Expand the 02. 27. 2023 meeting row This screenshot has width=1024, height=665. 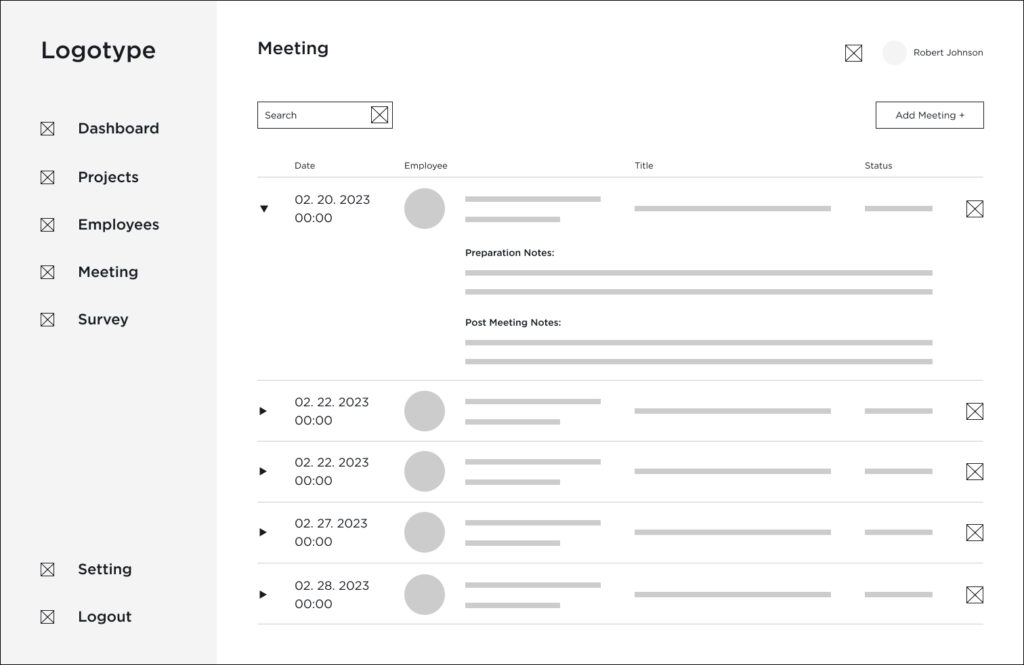coord(263,532)
